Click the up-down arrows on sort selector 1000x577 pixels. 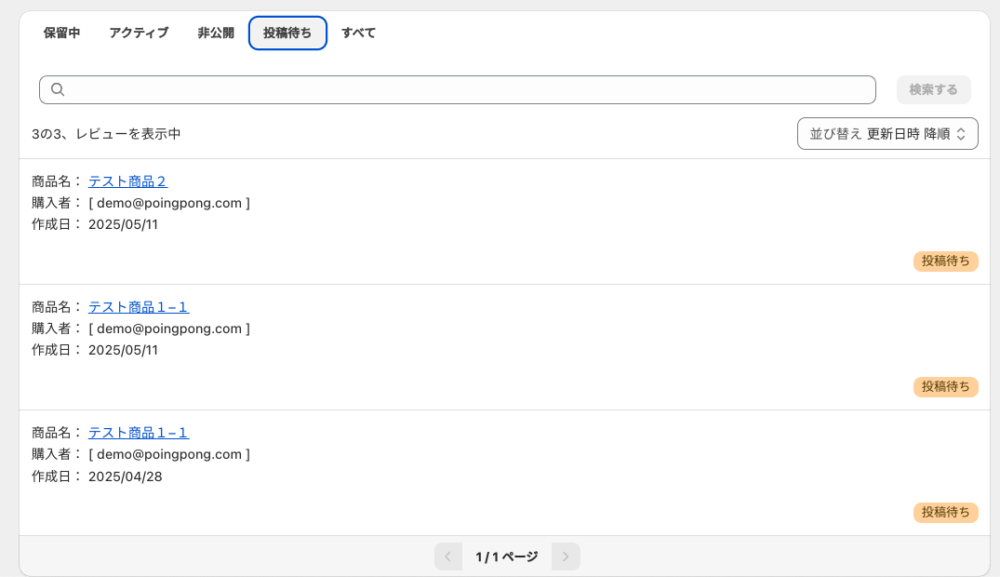pos(960,134)
